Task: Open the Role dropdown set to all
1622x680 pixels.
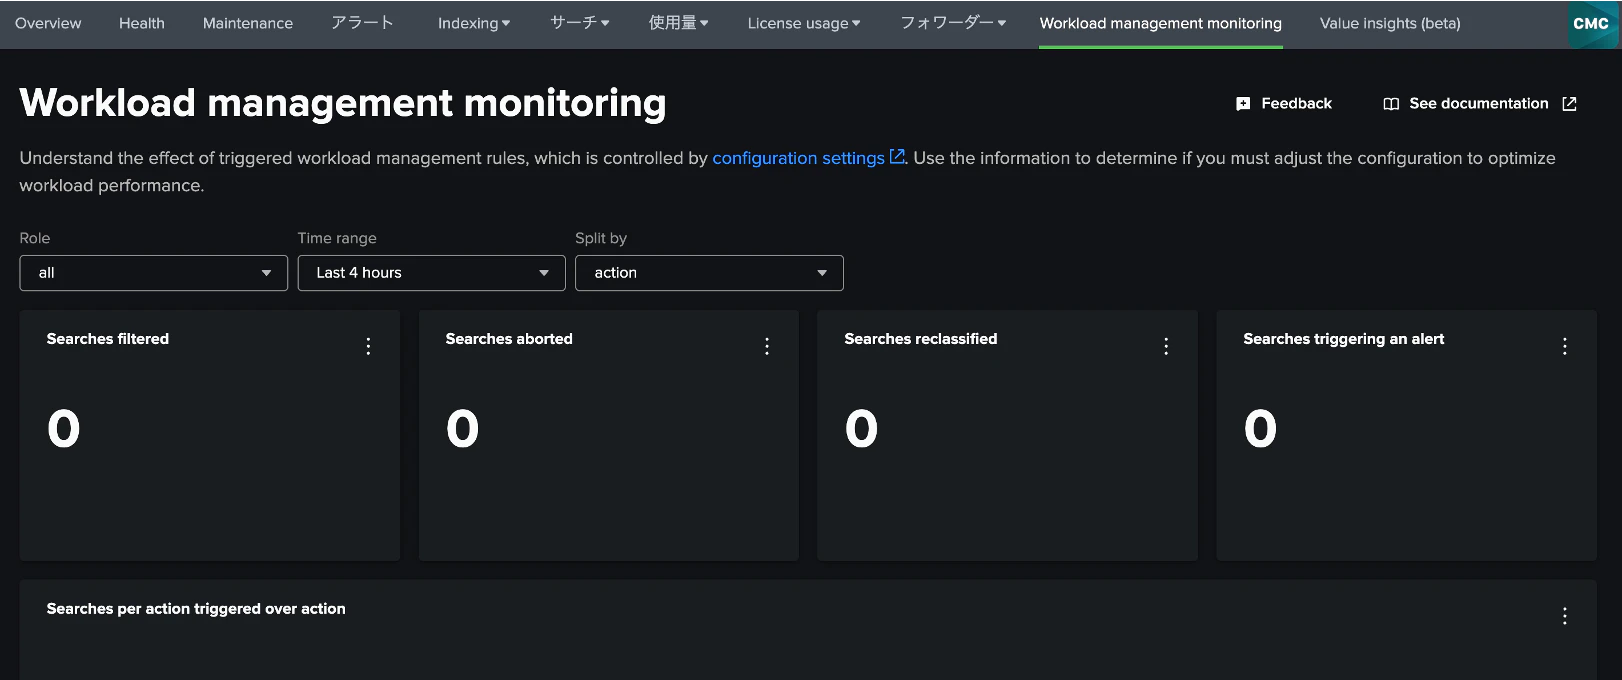Action: 153,273
